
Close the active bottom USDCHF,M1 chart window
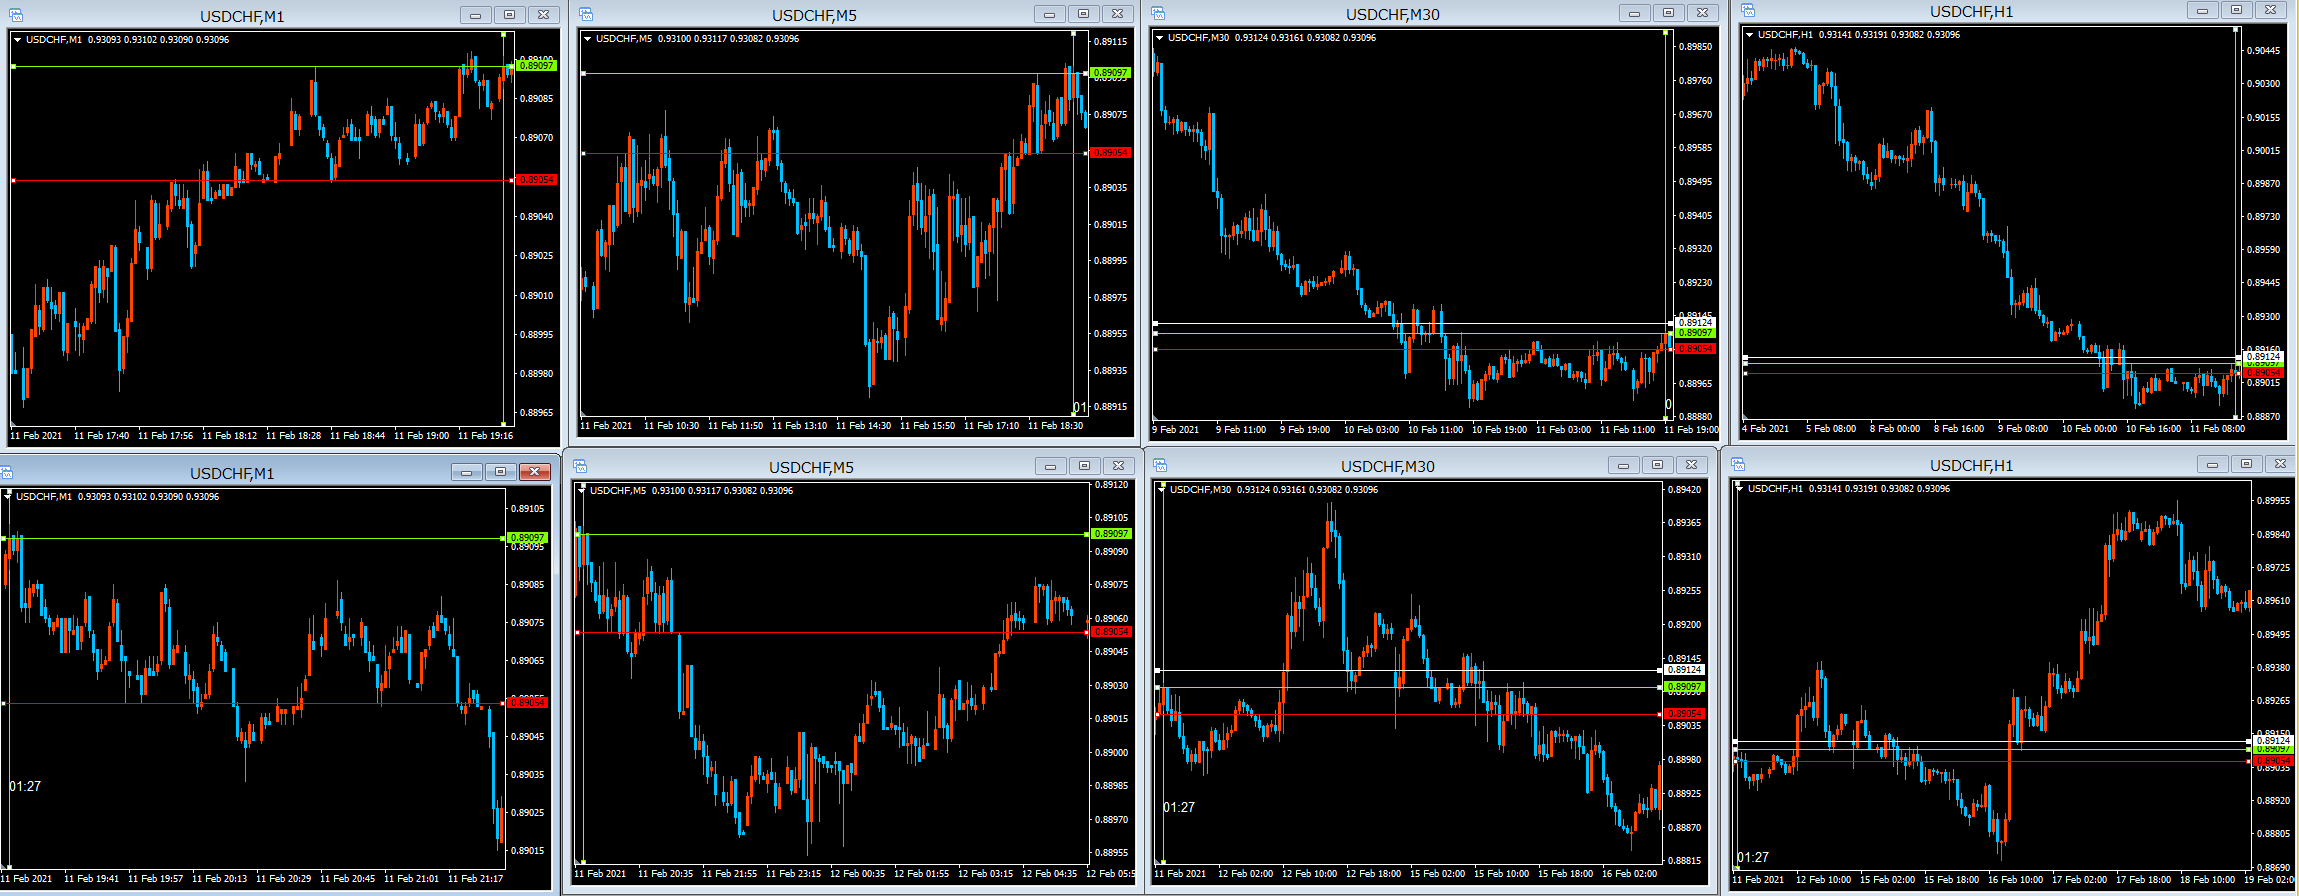tap(535, 472)
